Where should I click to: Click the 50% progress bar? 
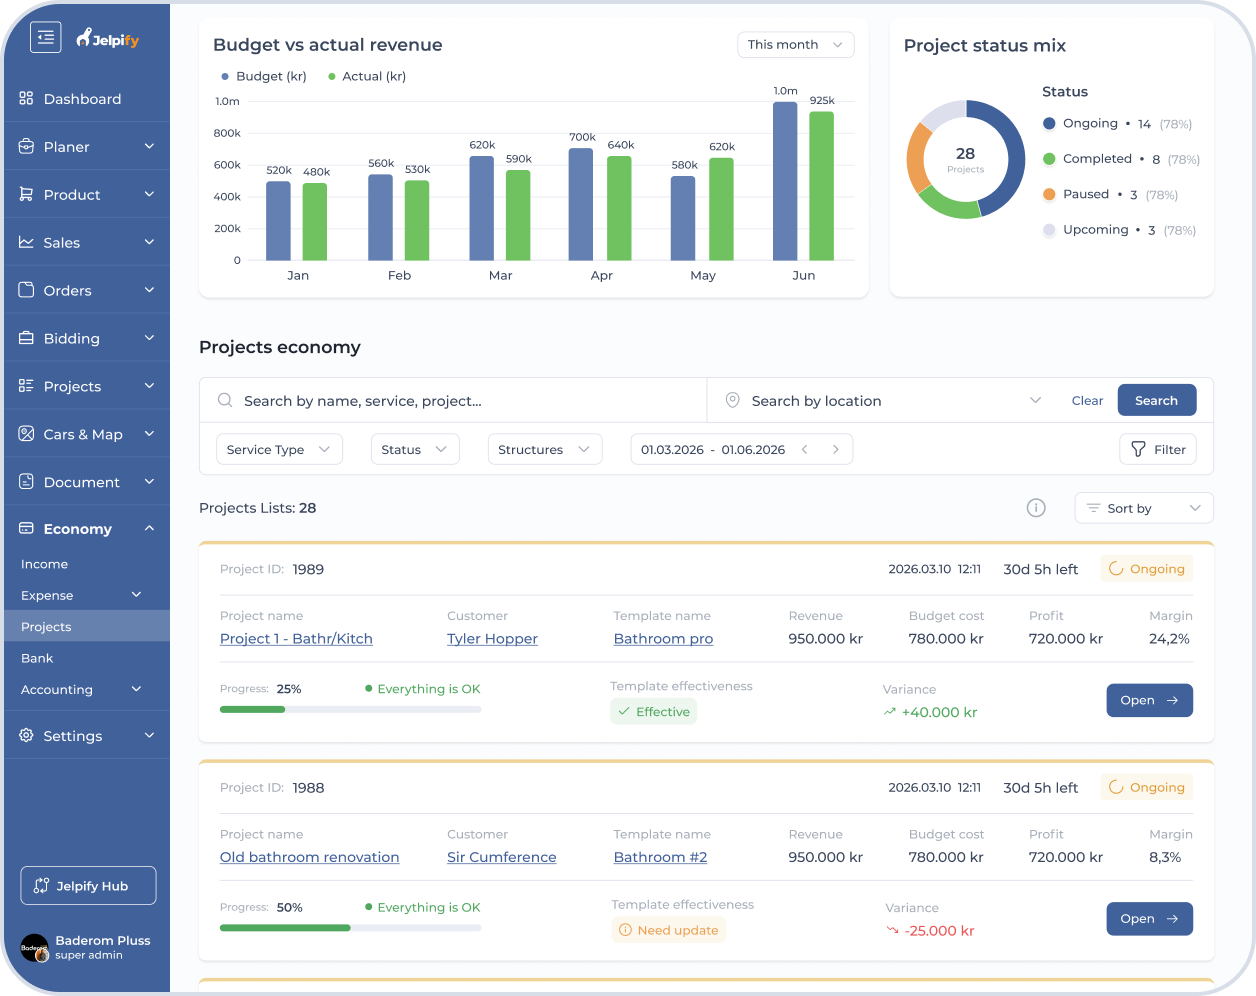tap(350, 928)
